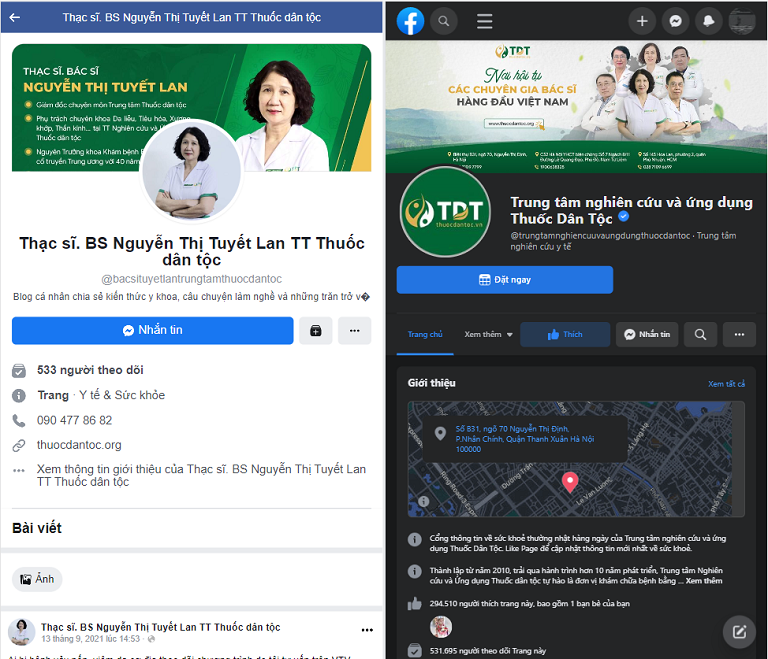Click Nhắn tin blue button on left page
This screenshot has height=659, width=768.
tap(152, 330)
